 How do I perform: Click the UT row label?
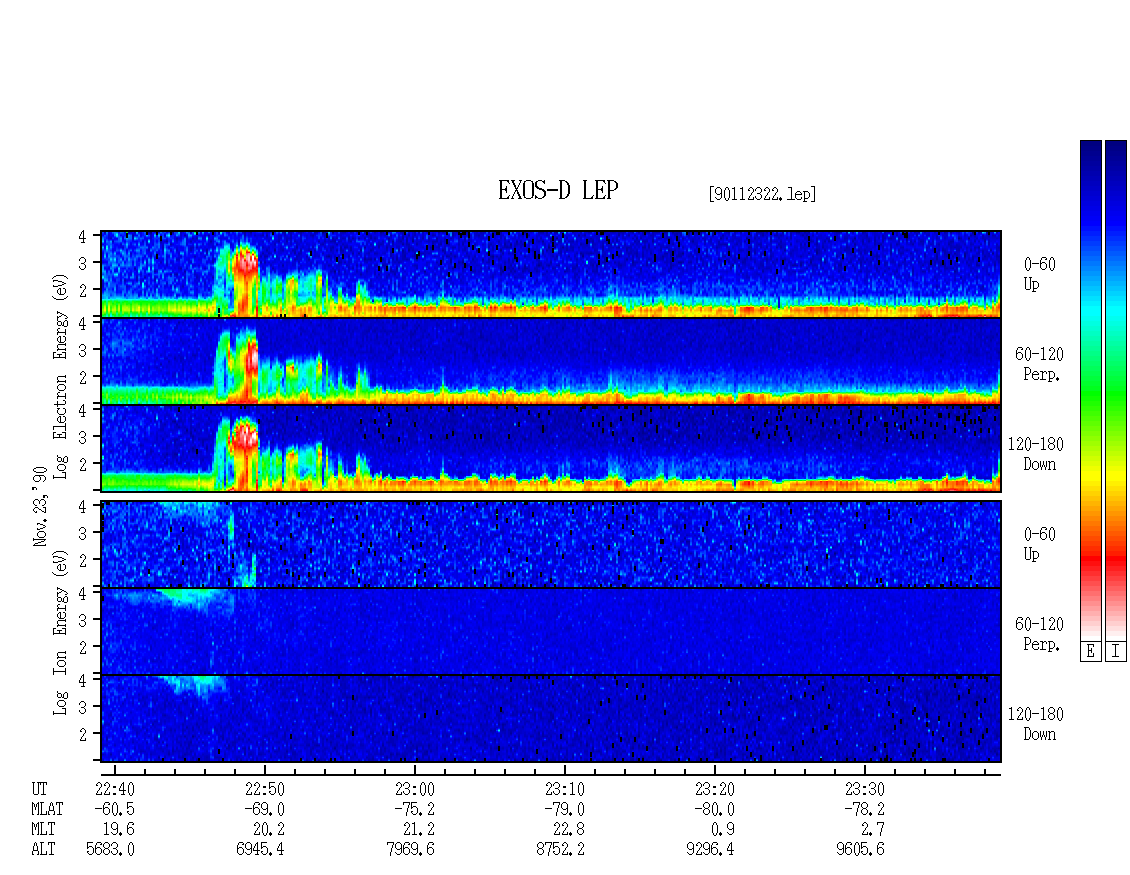40,789
